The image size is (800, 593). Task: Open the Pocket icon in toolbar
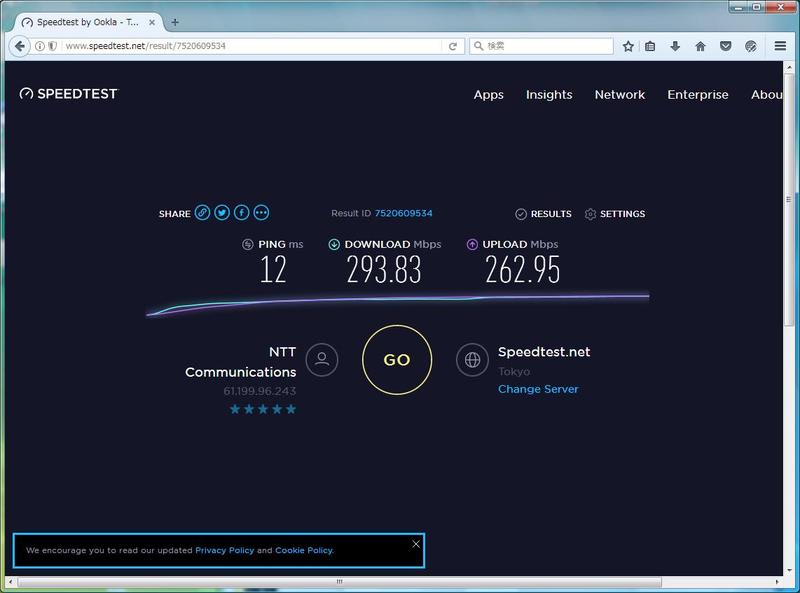click(725, 46)
